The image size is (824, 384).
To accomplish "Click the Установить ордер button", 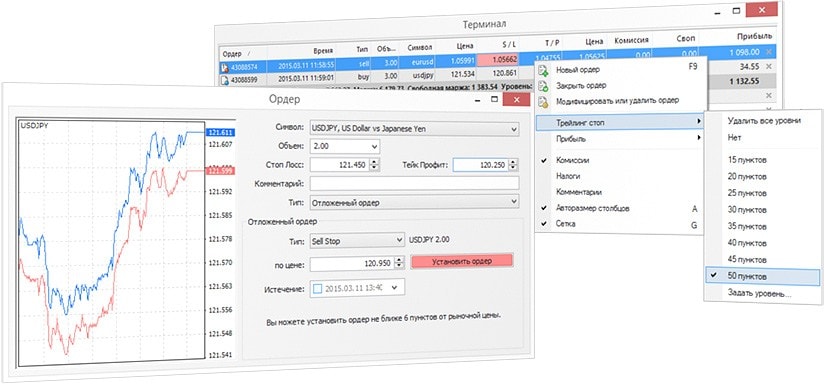I will click(462, 261).
